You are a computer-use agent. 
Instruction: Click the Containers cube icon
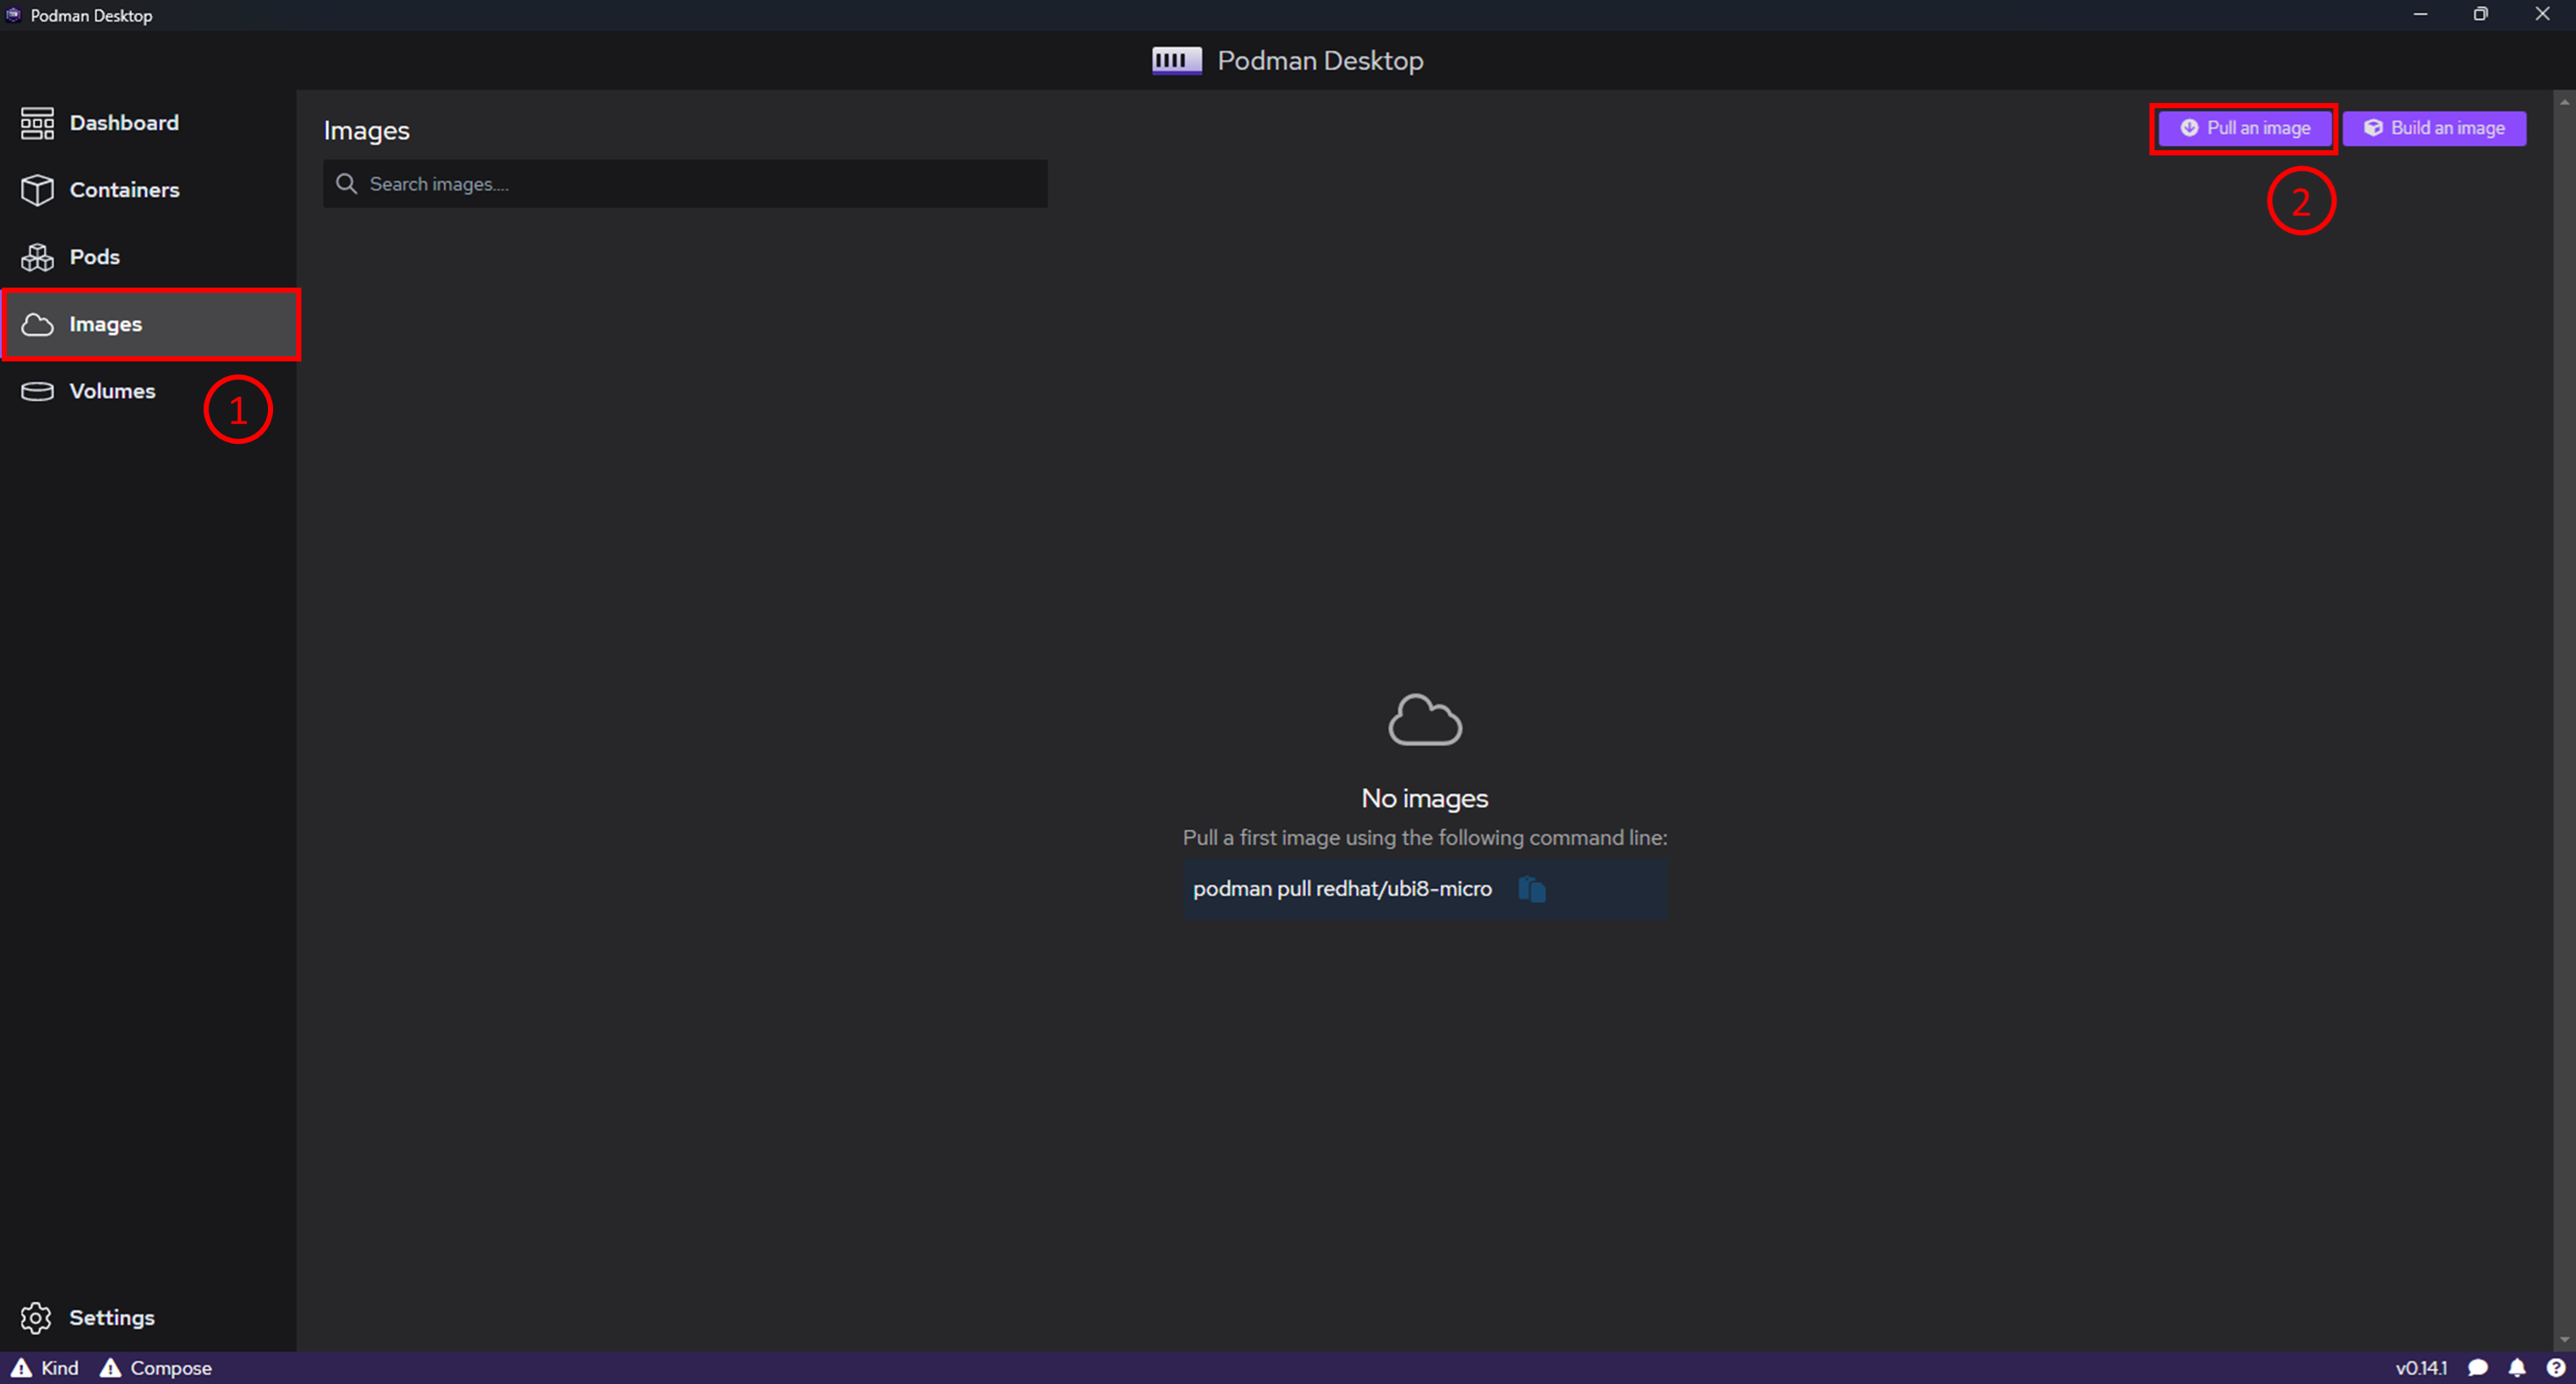coord(37,190)
